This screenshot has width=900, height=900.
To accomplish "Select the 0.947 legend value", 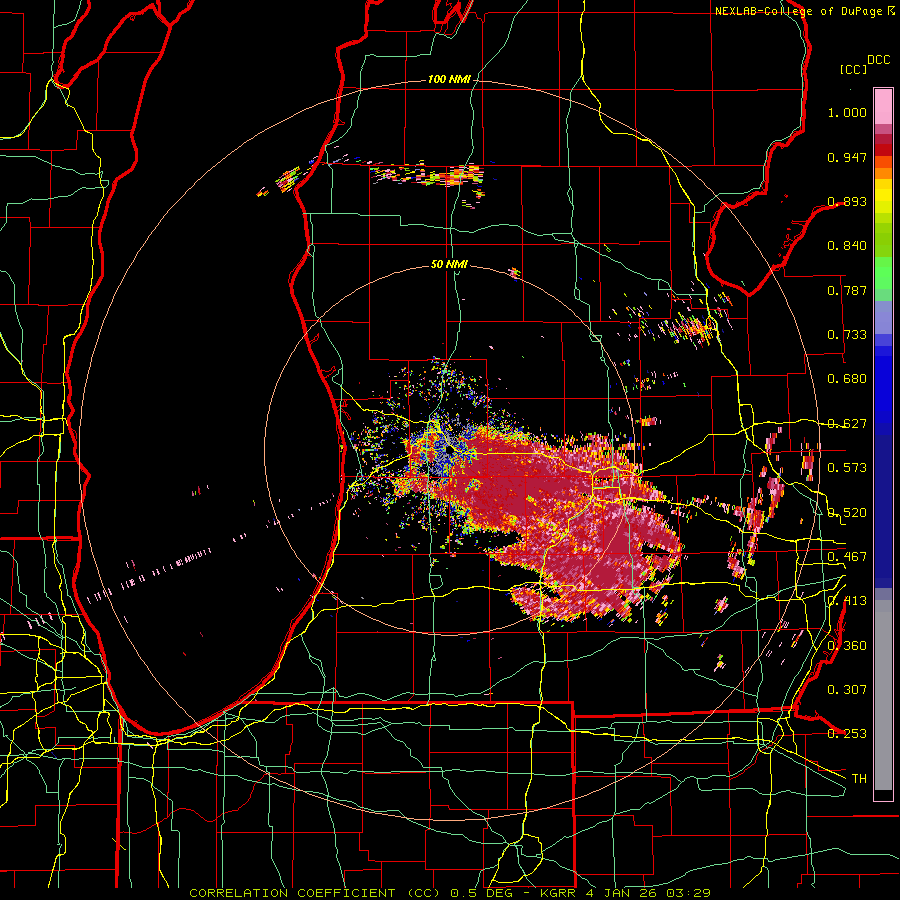I will tap(847, 157).
